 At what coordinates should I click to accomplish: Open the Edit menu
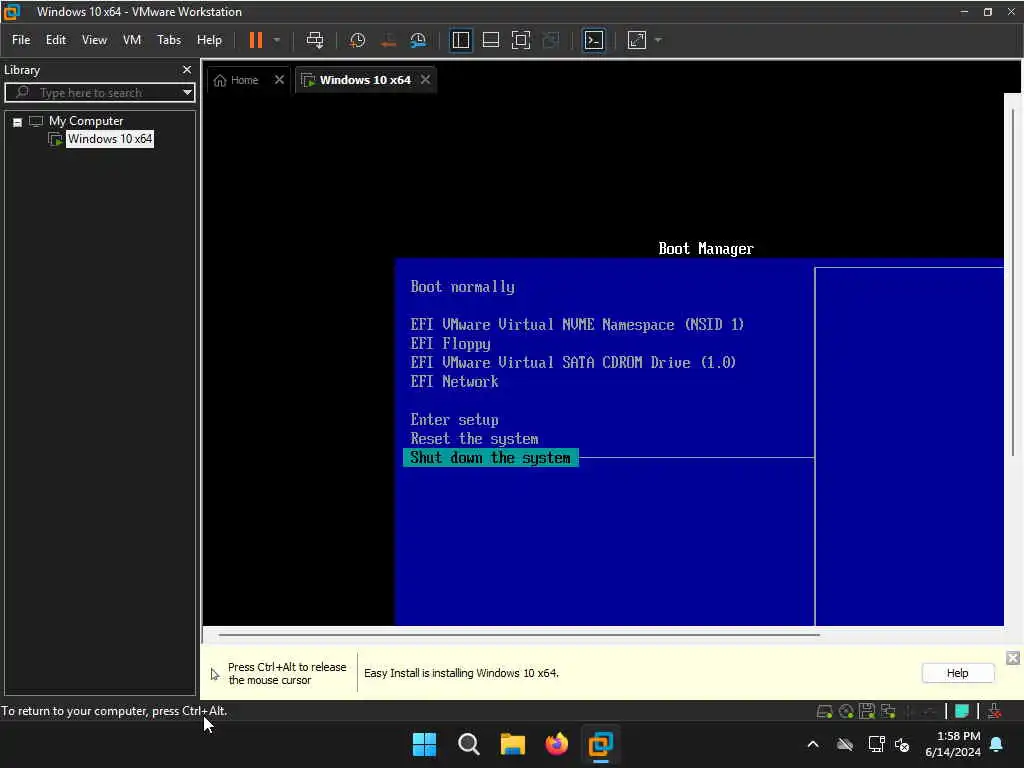point(56,40)
